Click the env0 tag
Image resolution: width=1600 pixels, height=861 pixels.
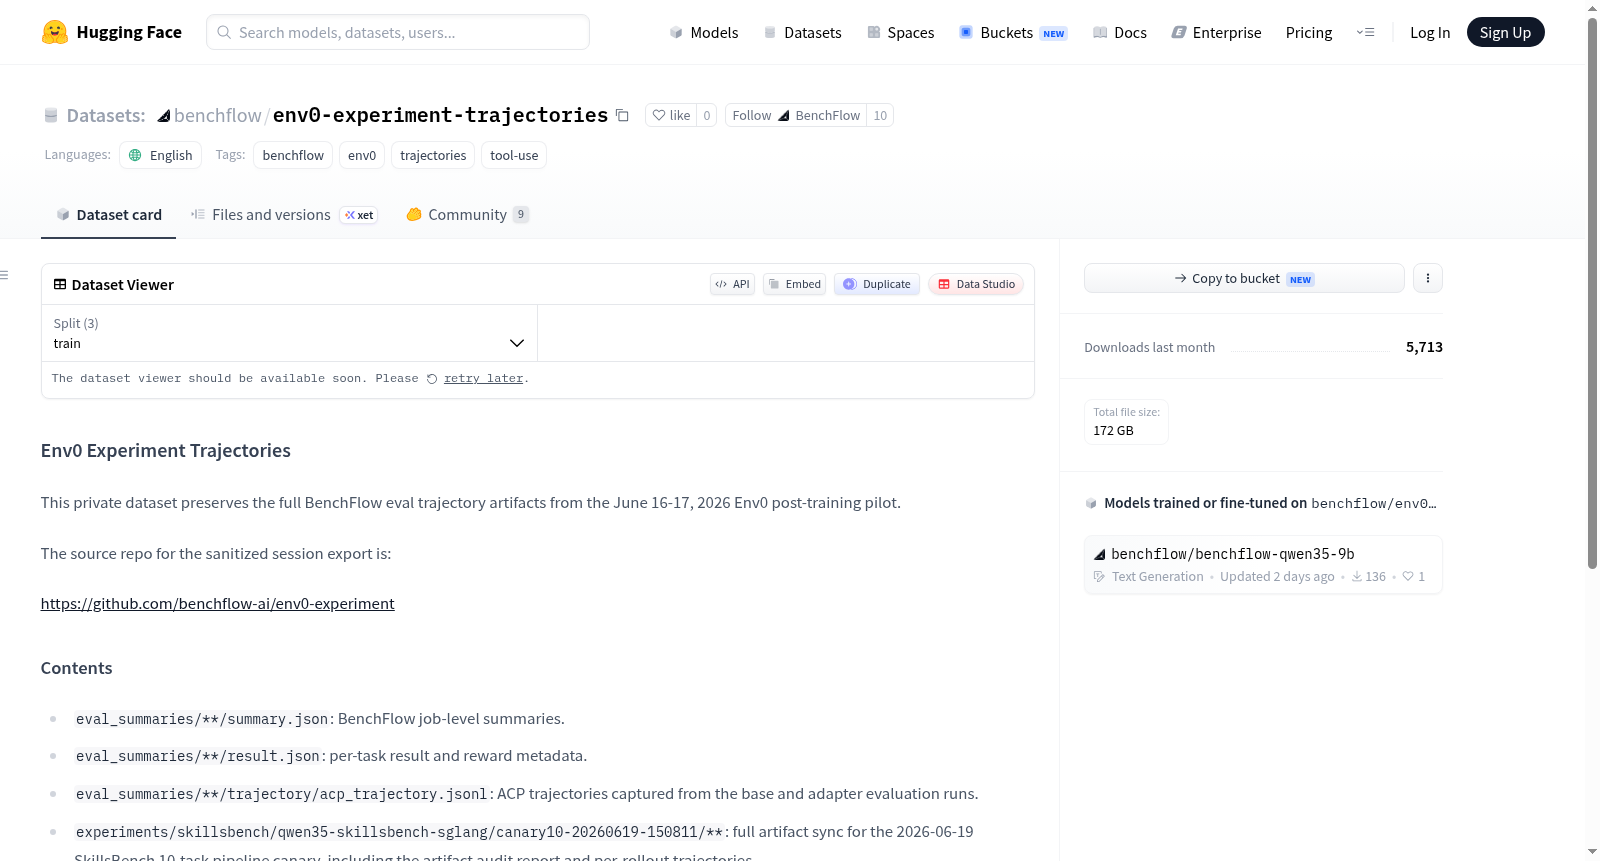[x=362, y=155]
